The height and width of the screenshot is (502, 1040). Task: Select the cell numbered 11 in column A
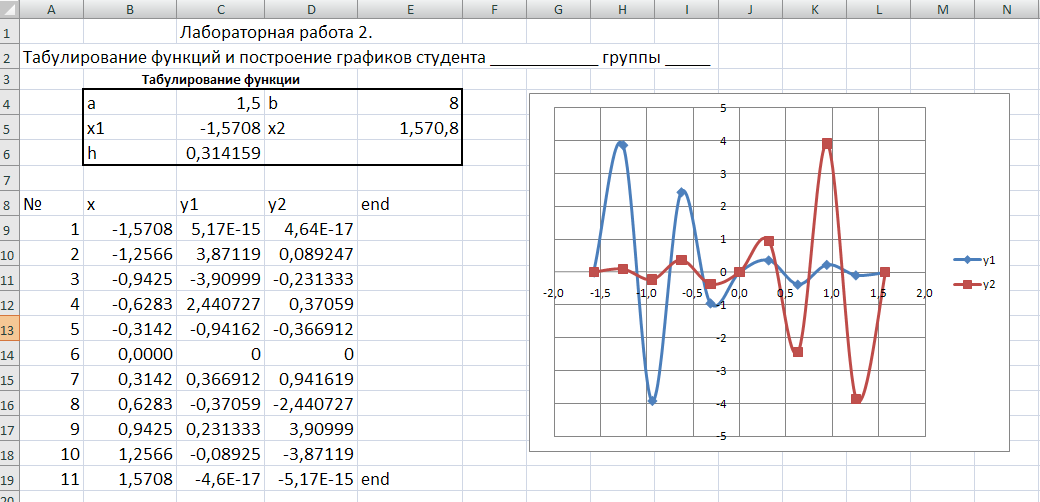pyautogui.click(x=52, y=479)
